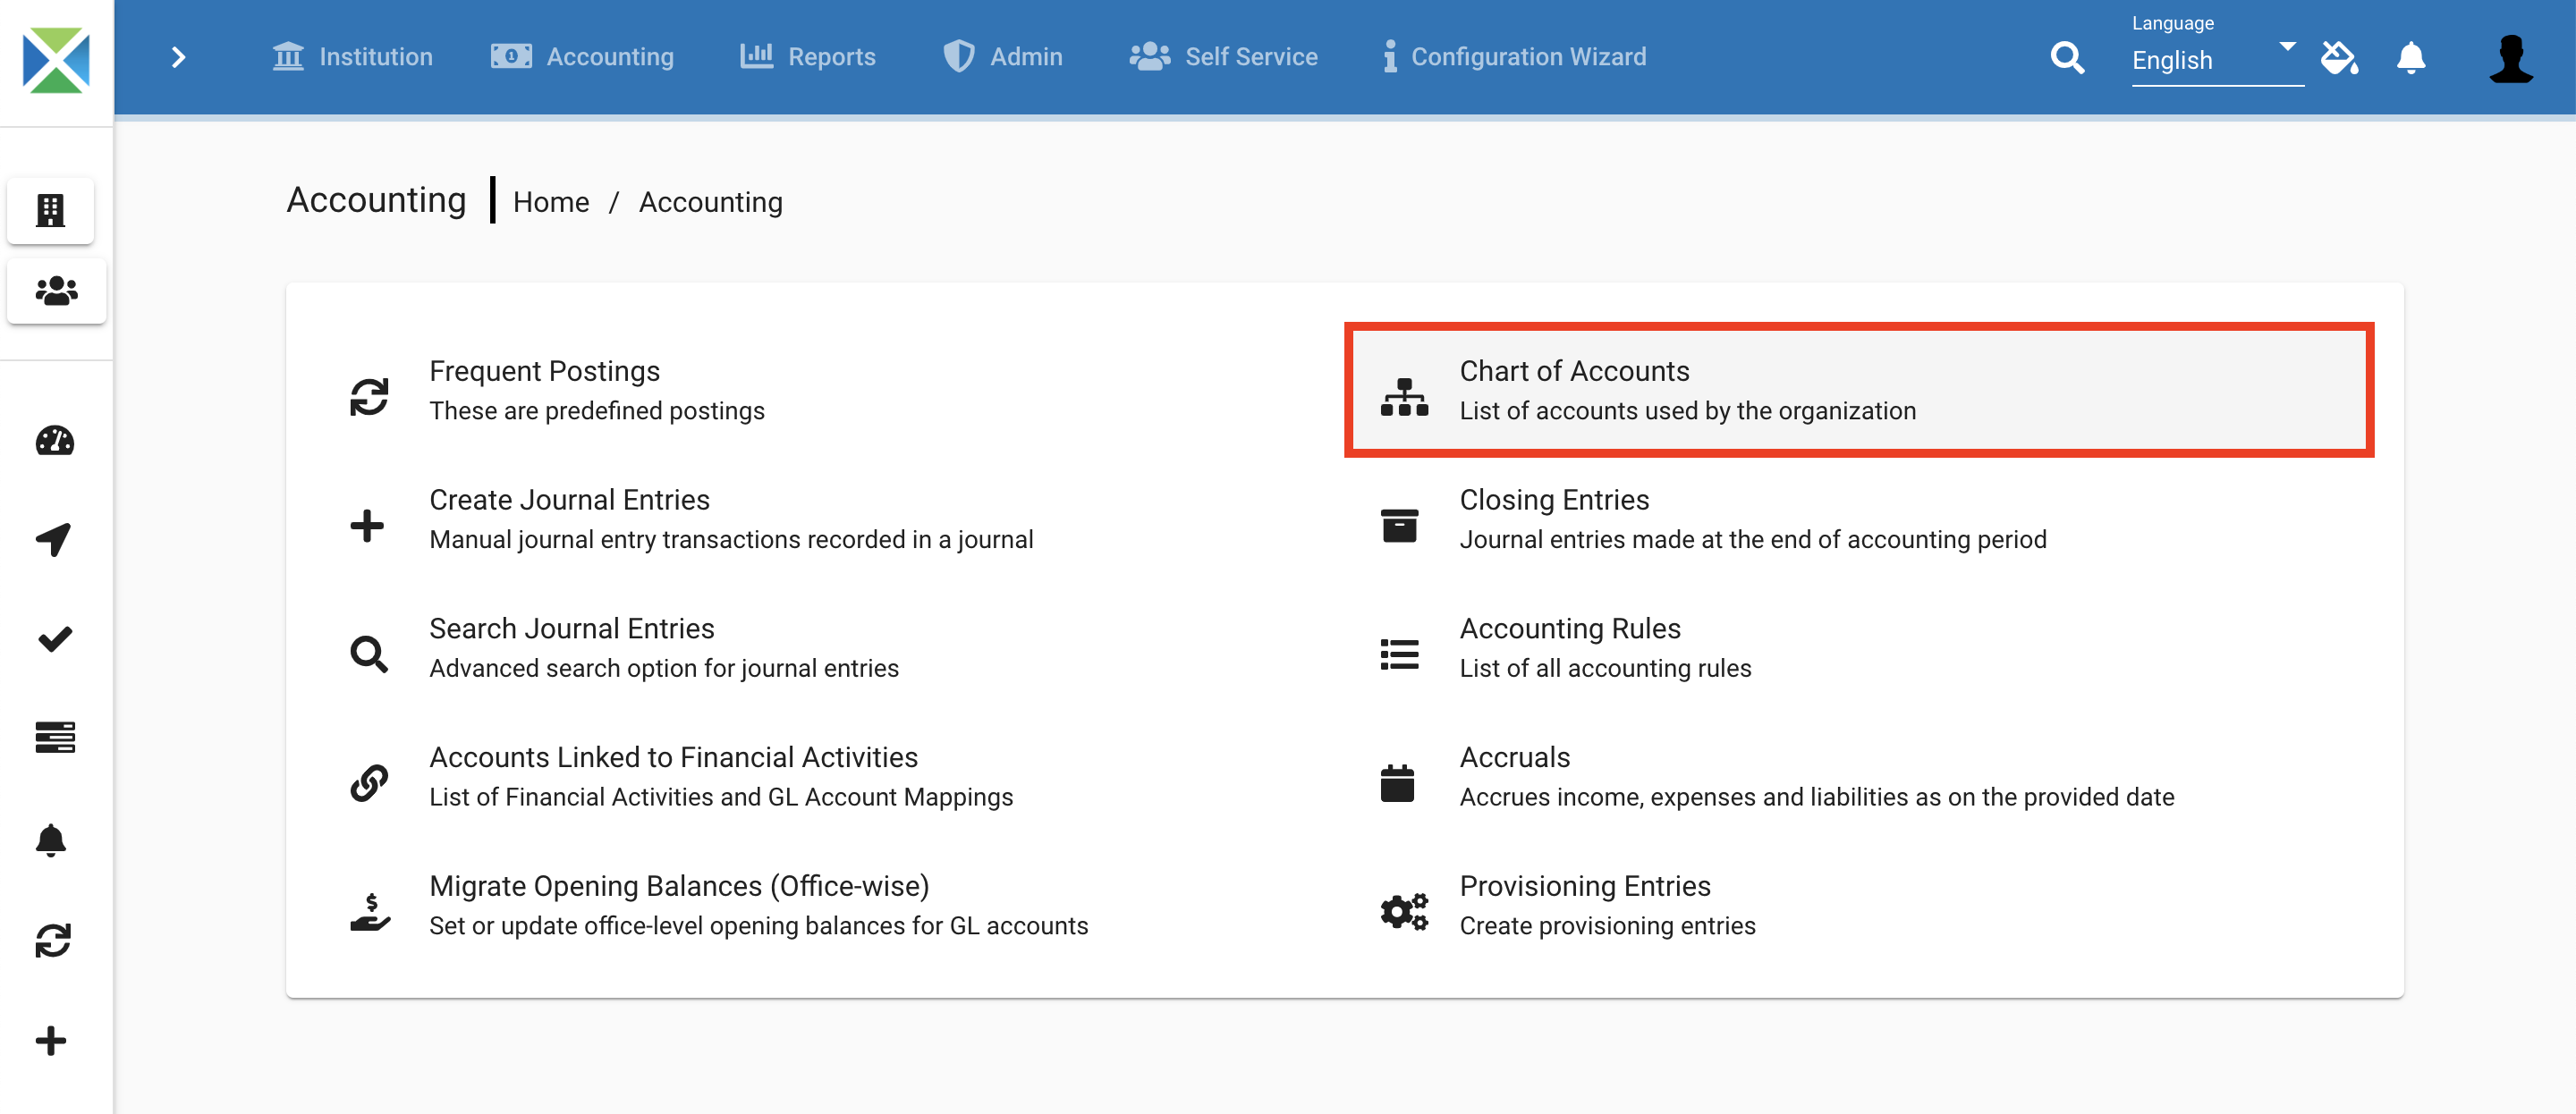The width and height of the screenshot is (2576, 1114).
Task: Open Accruals
Action: [1860, 778]
